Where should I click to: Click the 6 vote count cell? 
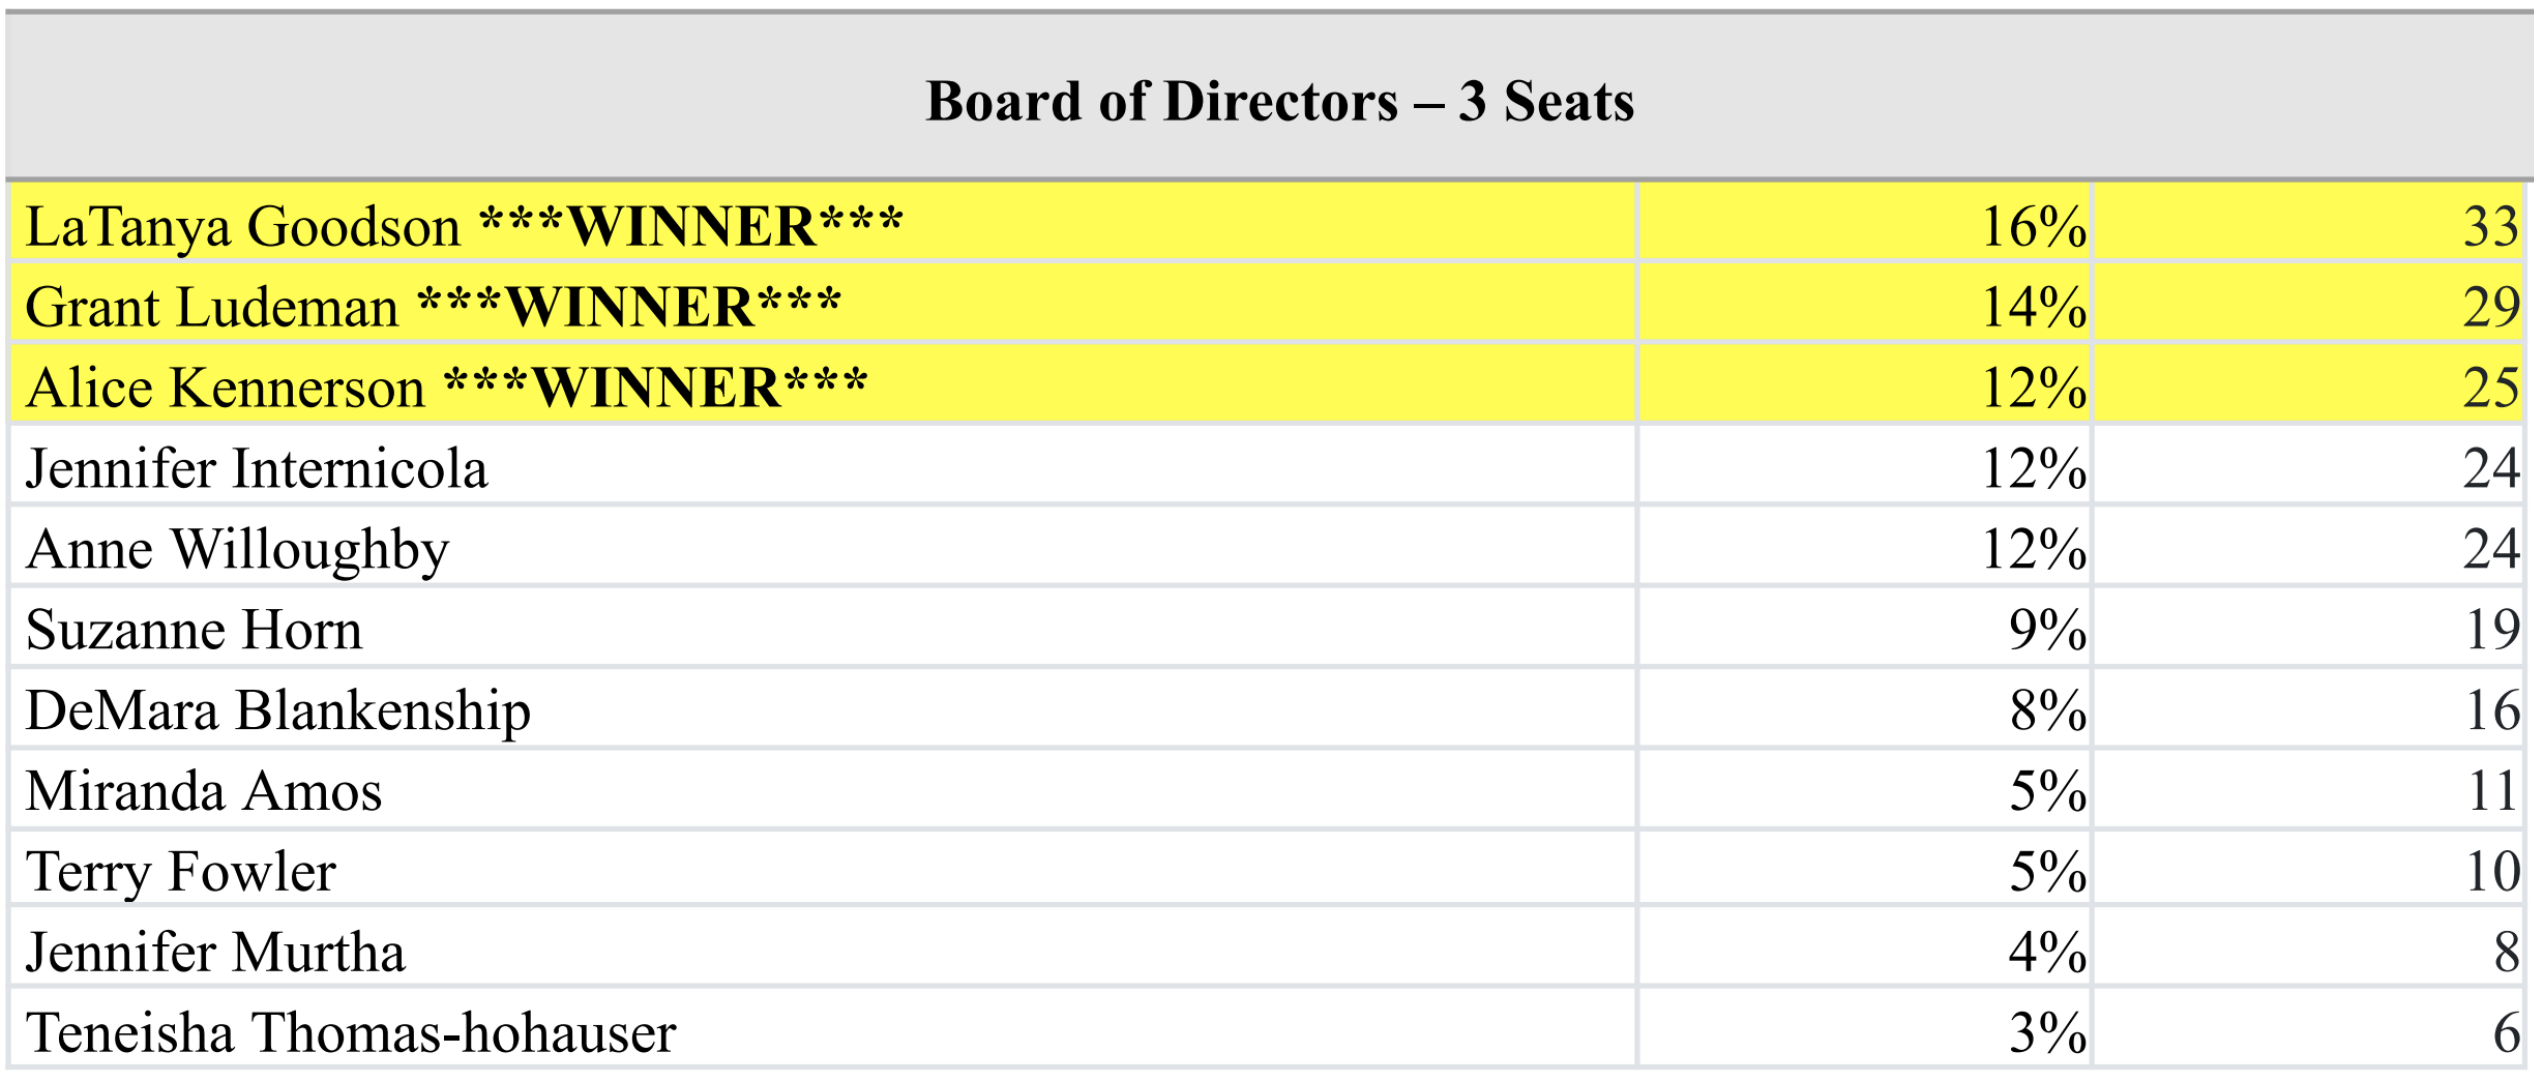tap(2309, 1029)
